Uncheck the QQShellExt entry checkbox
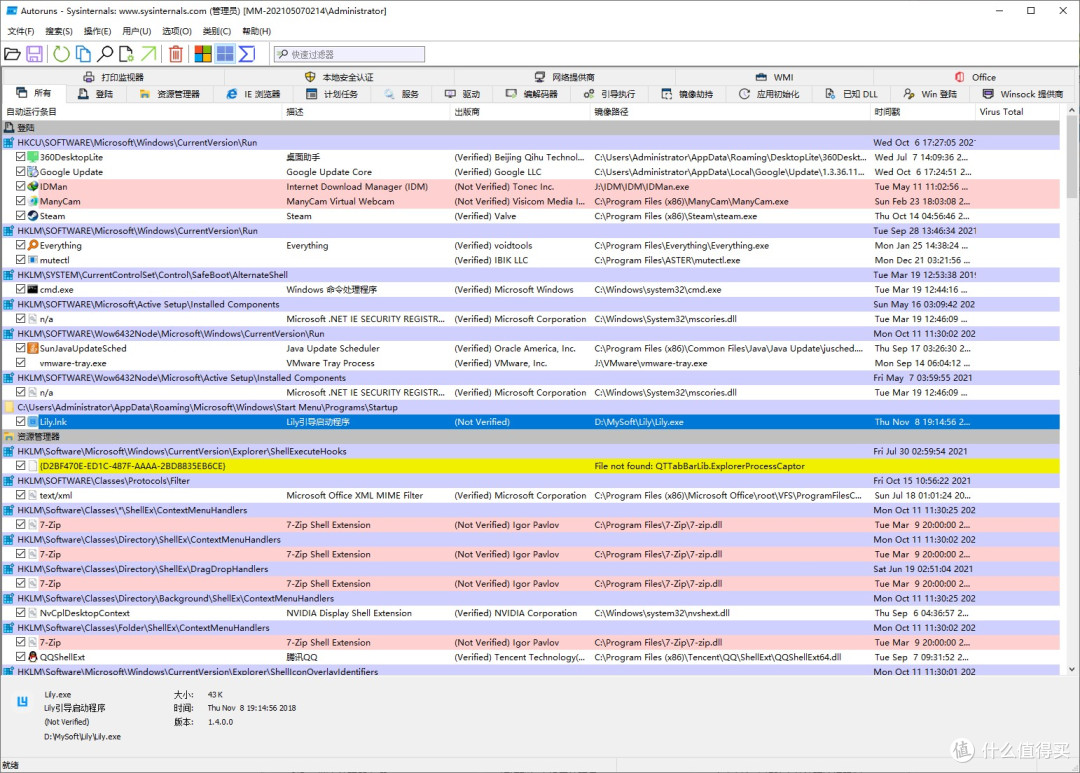The height and width of the screenshot is (773, 1080). (21, 657)
